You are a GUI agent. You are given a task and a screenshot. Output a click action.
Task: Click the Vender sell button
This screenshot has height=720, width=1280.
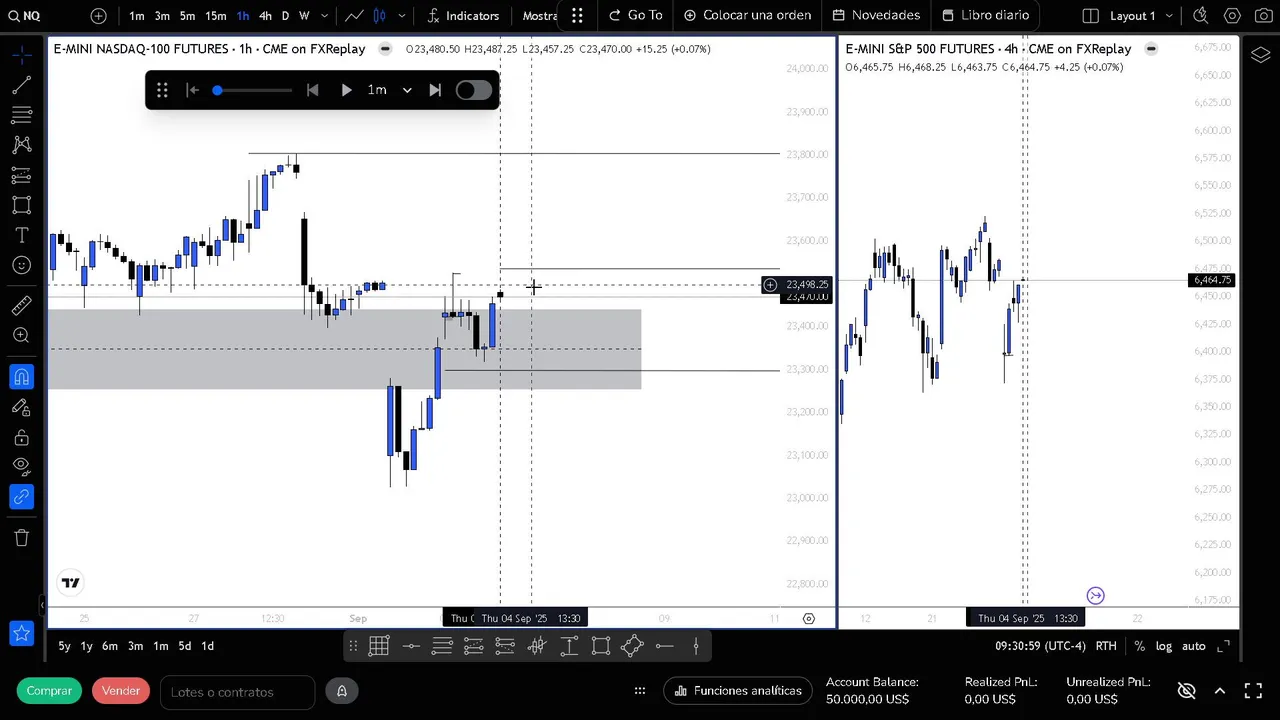[x=121, y=691]
